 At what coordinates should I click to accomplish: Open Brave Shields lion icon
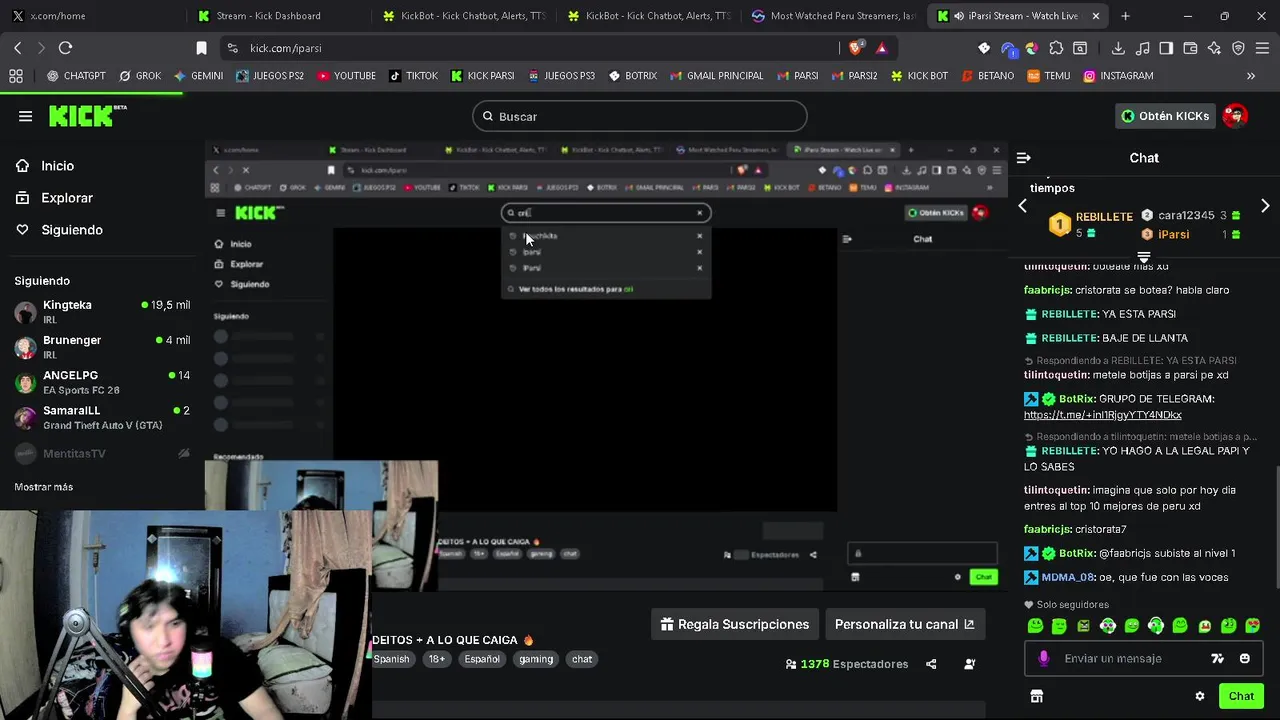click(856, 48)
